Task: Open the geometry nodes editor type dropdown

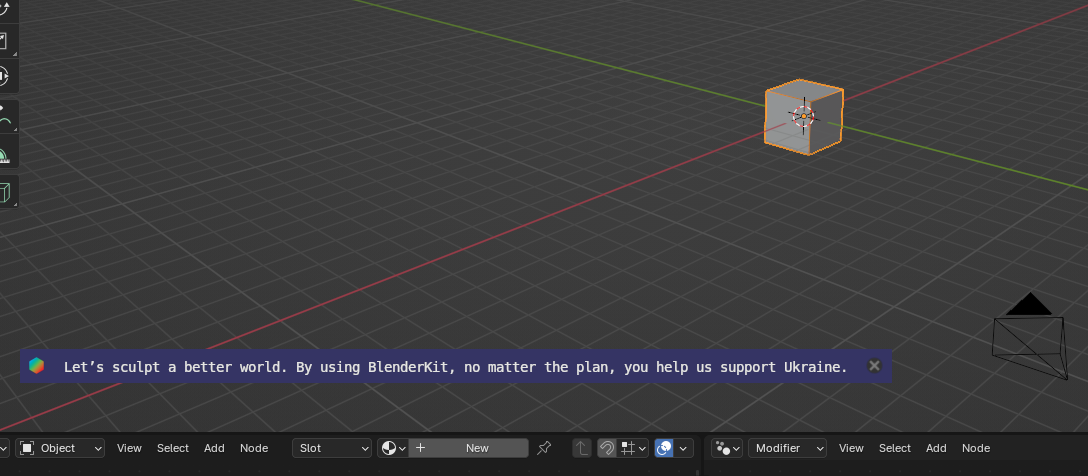Action: click(x=726, y=448)
